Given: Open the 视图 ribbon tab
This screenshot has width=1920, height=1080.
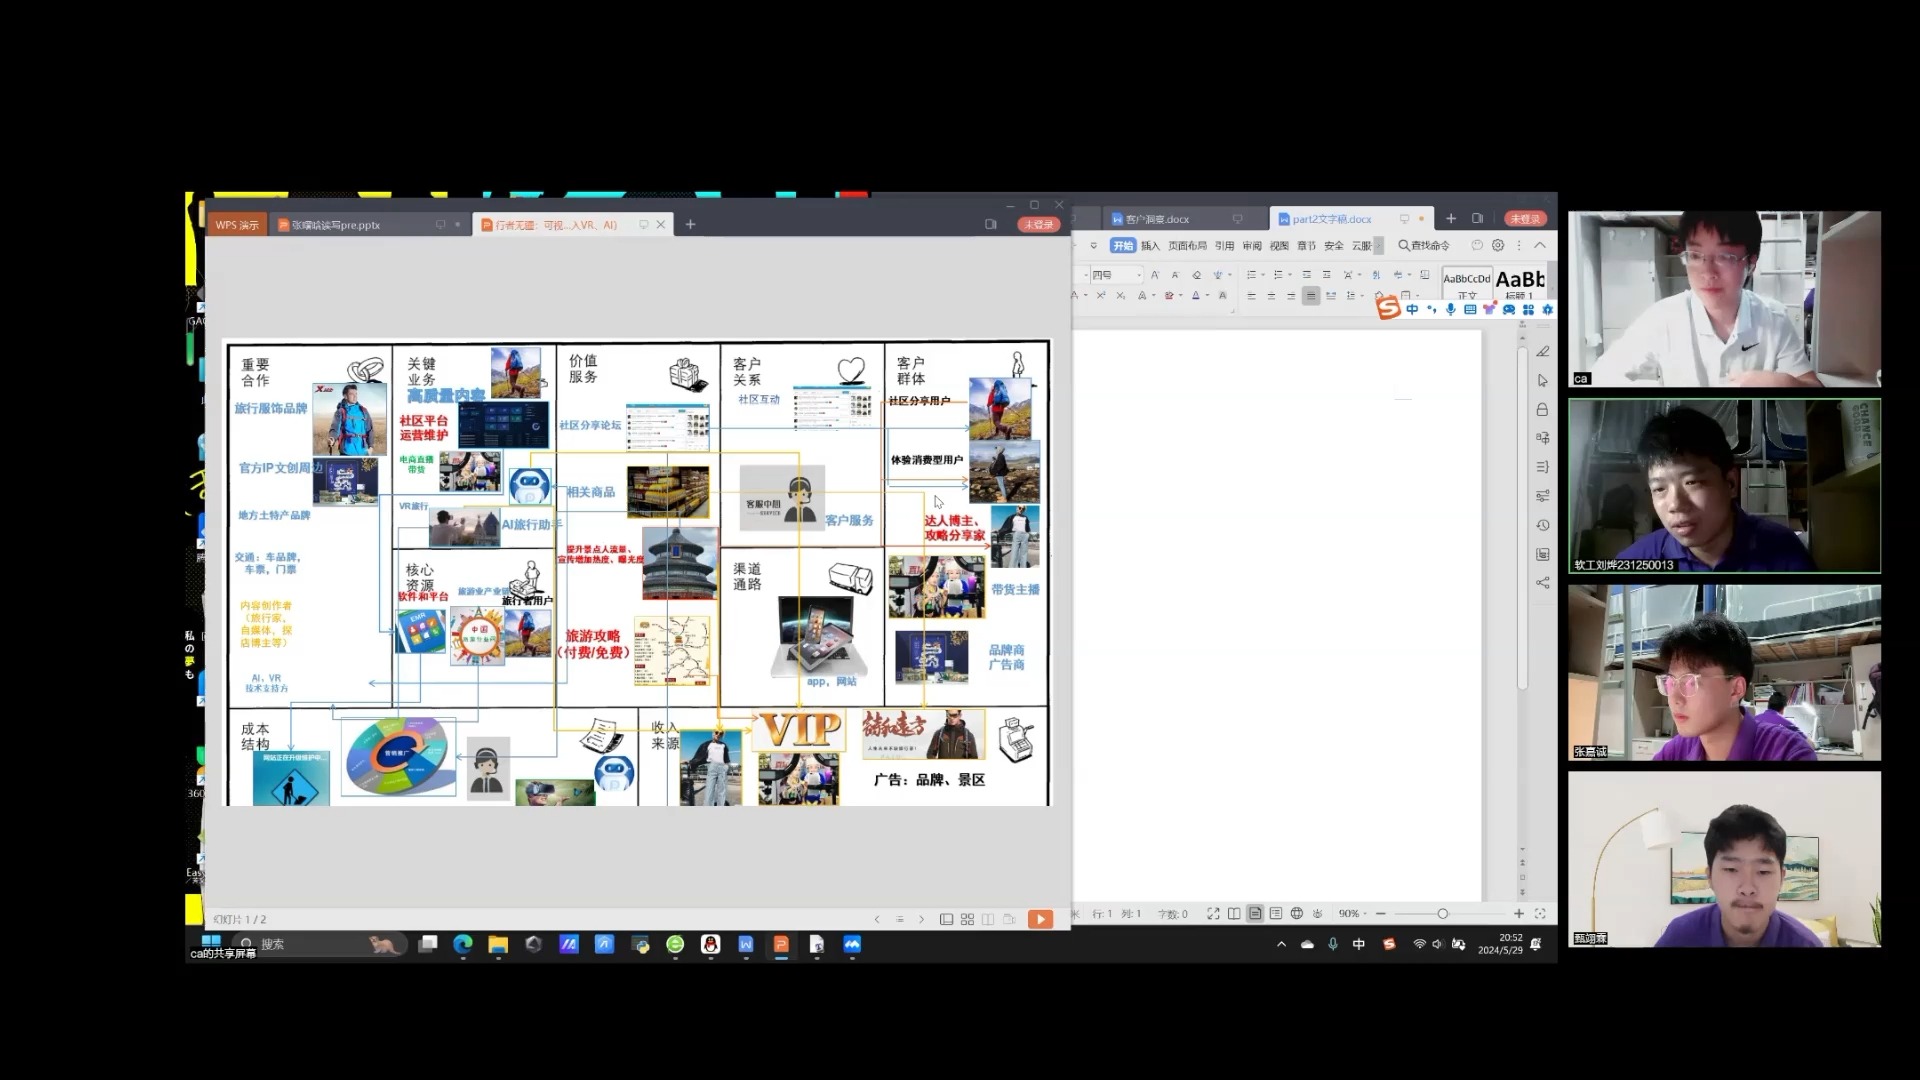Looking at the screenshot, I should click(x=1279, y=245).
